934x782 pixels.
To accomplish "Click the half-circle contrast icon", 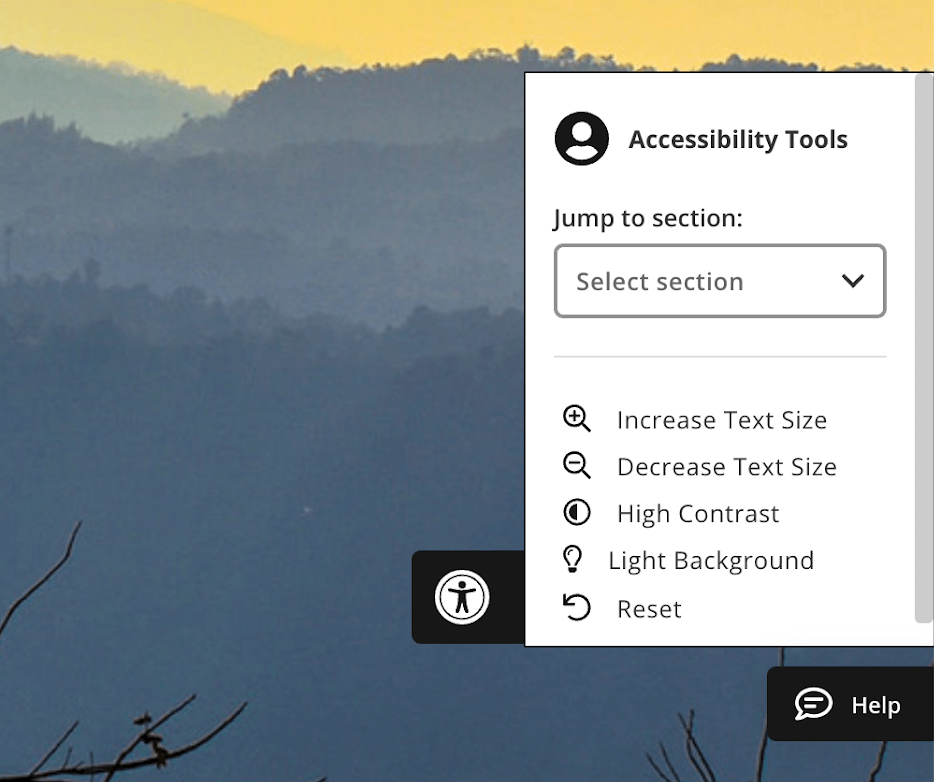I will [577, 512].
